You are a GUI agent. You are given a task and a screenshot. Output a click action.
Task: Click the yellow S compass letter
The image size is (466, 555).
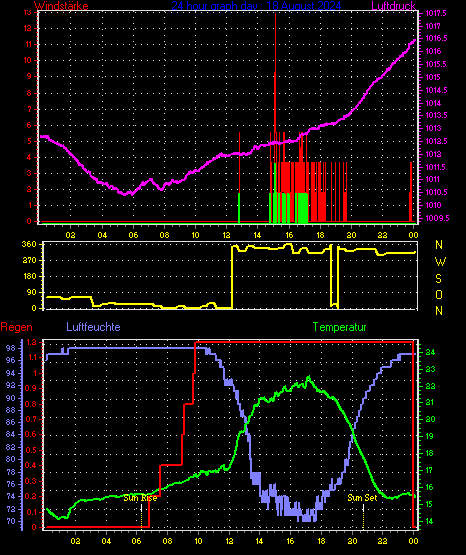click(x=438, y=279)
